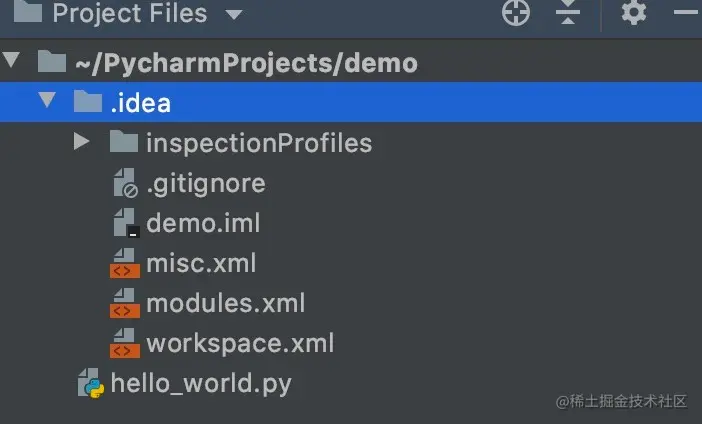
Task: Click the misc.xml file icon
Action: [125, 264]
